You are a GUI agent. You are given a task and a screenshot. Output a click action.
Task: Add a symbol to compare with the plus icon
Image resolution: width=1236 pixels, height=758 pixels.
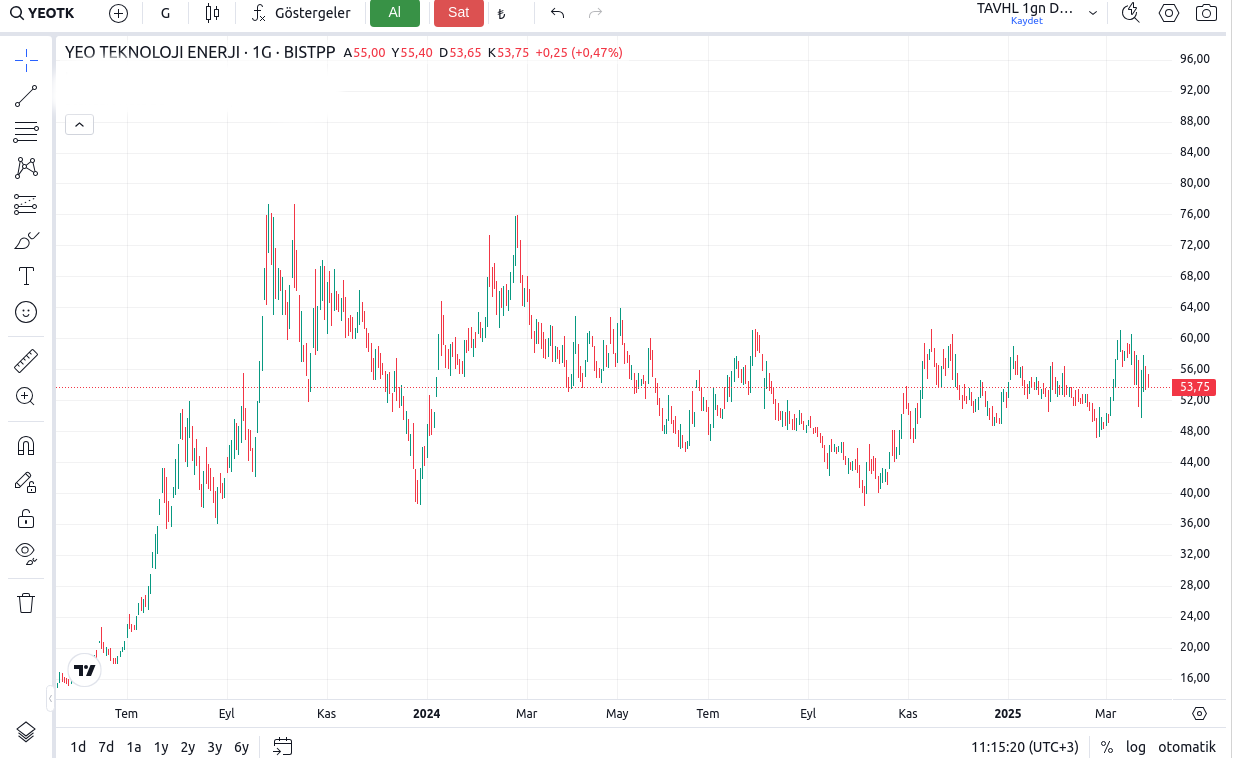point(118,13)
